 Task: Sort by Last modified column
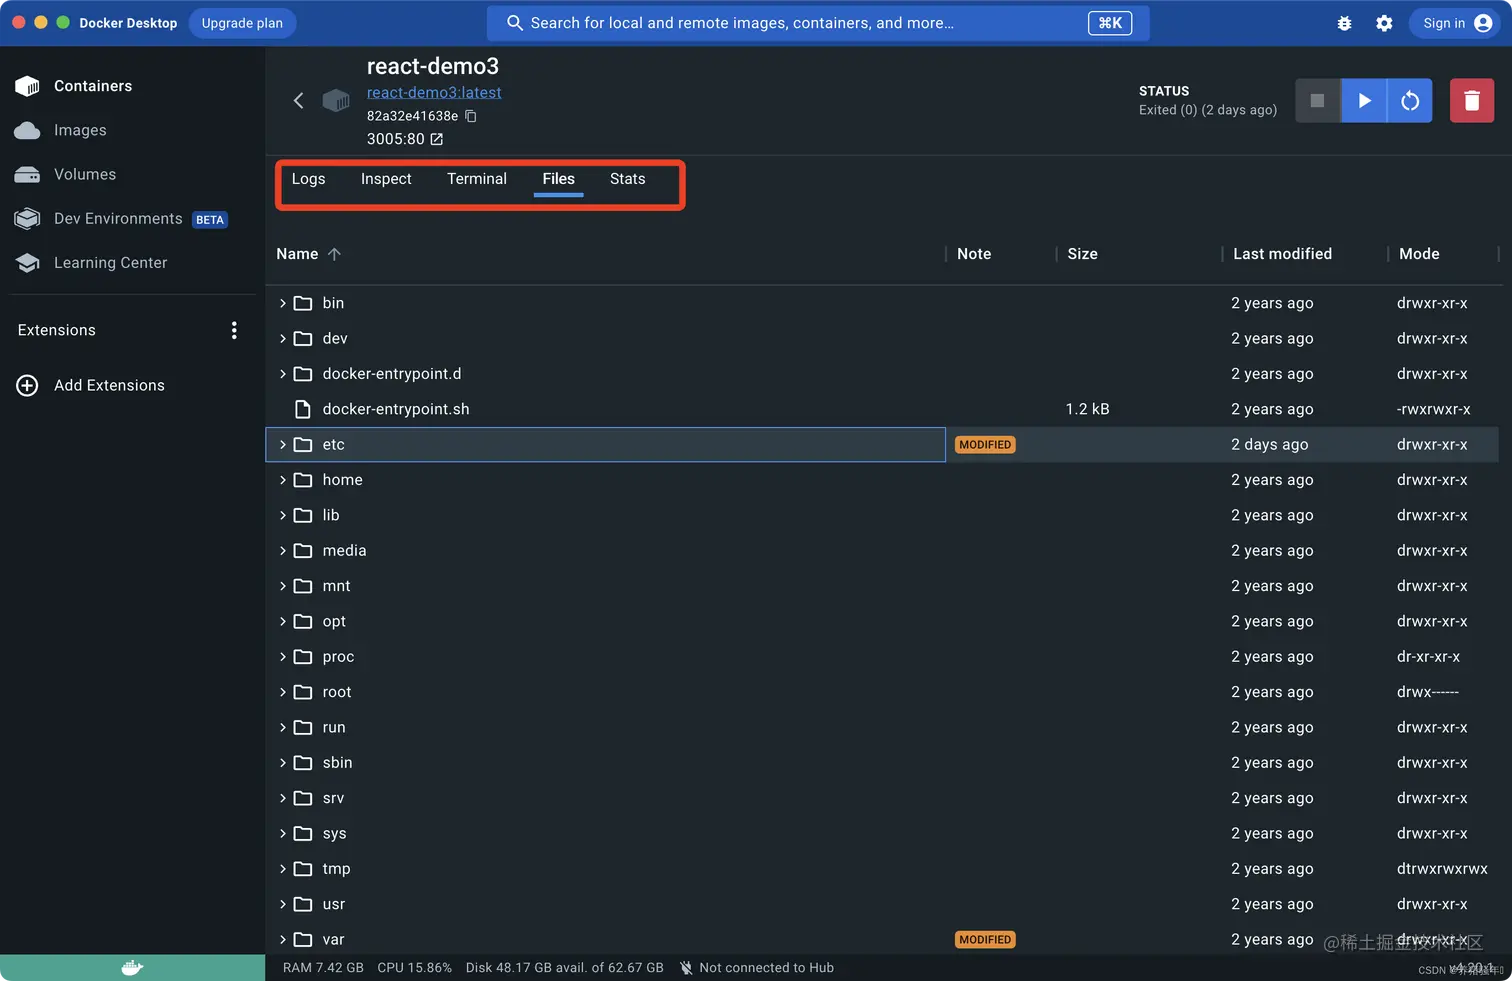pyautogui.click(x=1282, y=254)
